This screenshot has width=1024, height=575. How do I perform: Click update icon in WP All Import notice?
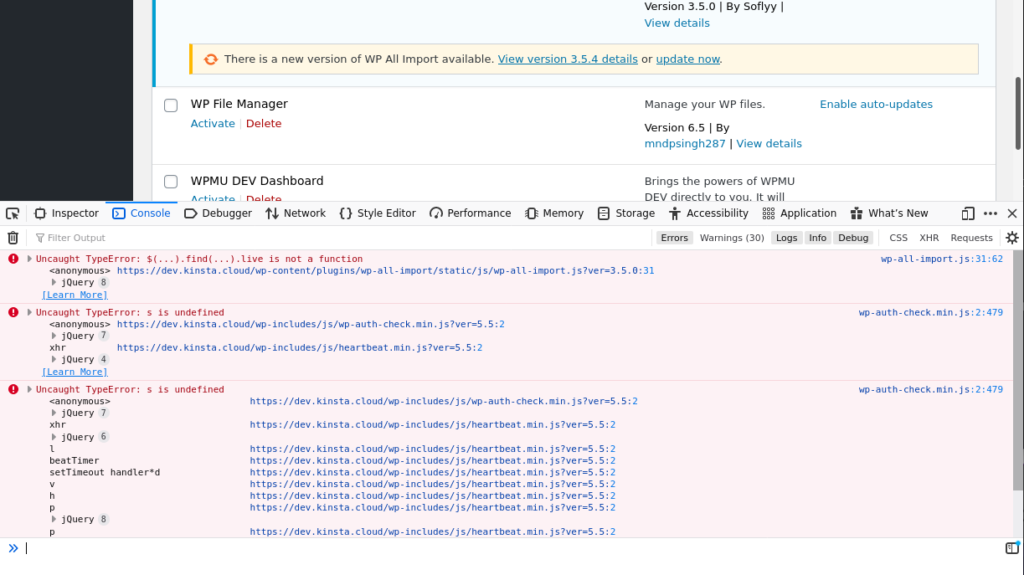(x=211, y=59)
